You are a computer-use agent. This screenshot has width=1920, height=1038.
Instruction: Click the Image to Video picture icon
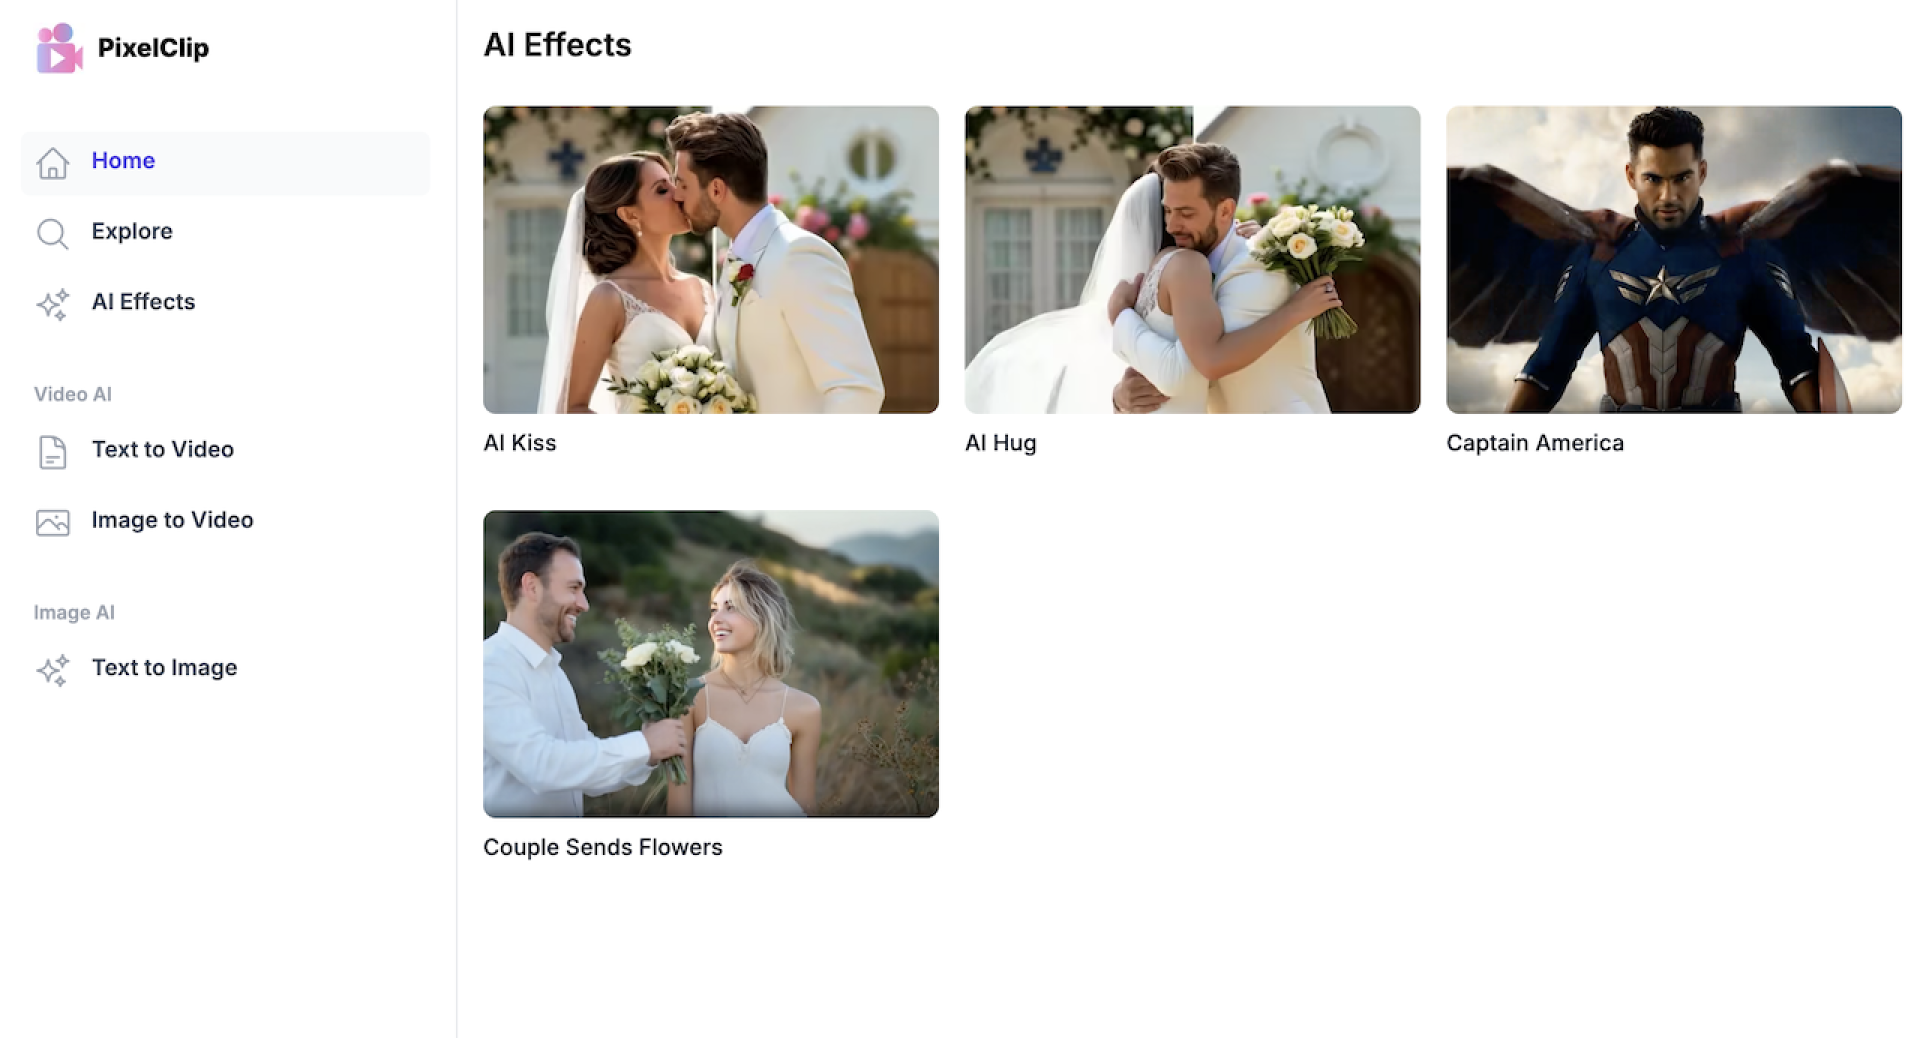(x=53, y=522)
